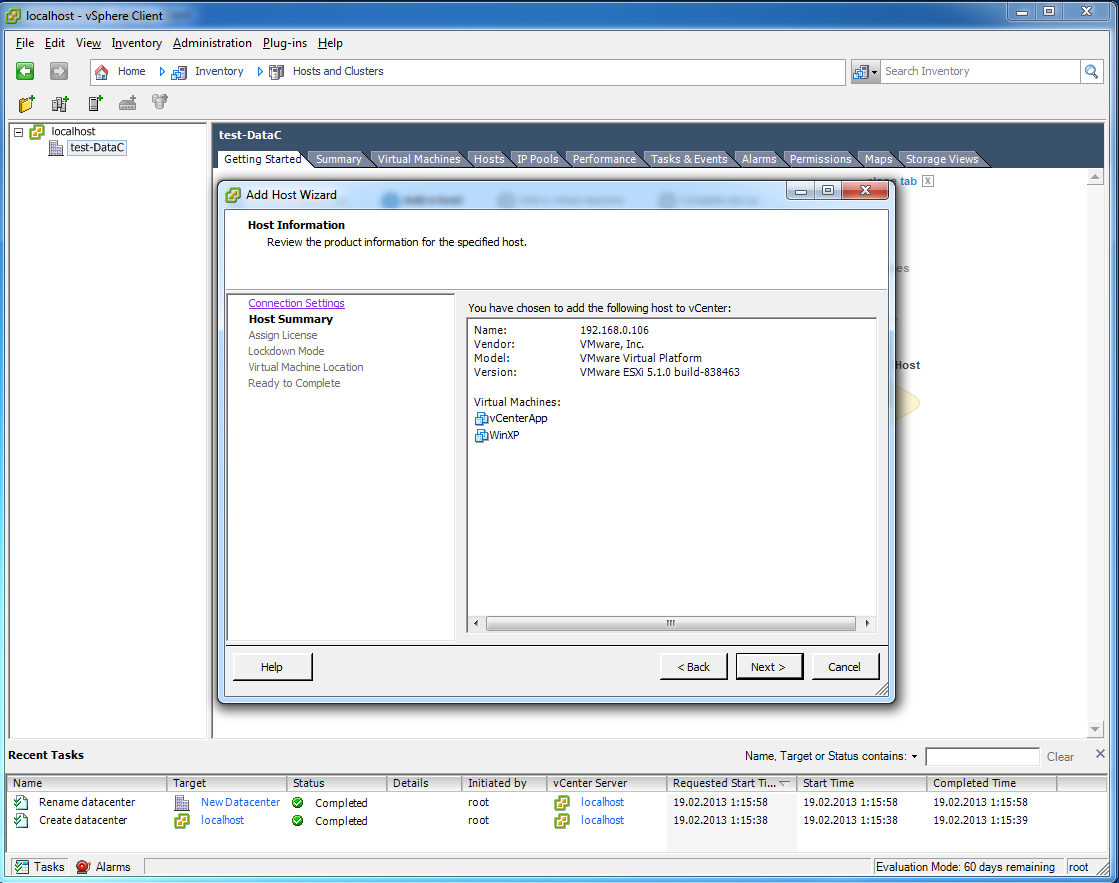Click Next in the Add Host Wizard
The image size is (1119, 883).
[x=769, y=667]
